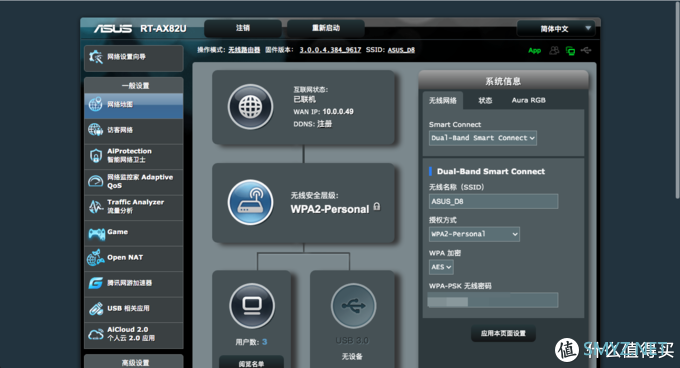680x368 pixels.
Task: Click the 一般设置 section header
Action: [135, 85]
